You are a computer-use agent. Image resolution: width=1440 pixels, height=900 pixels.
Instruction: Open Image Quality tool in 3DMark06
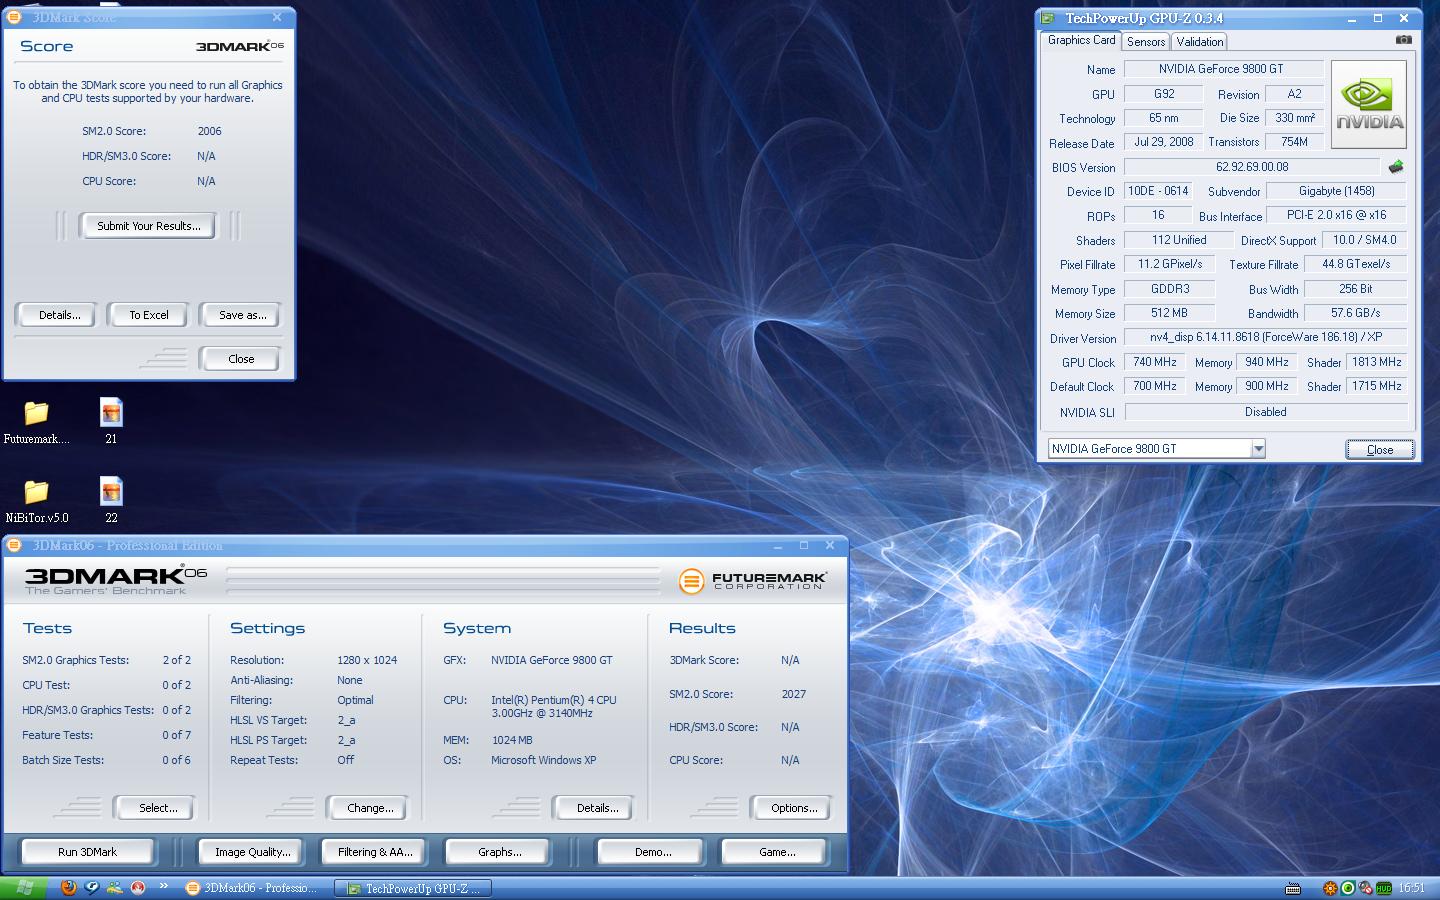252,852
